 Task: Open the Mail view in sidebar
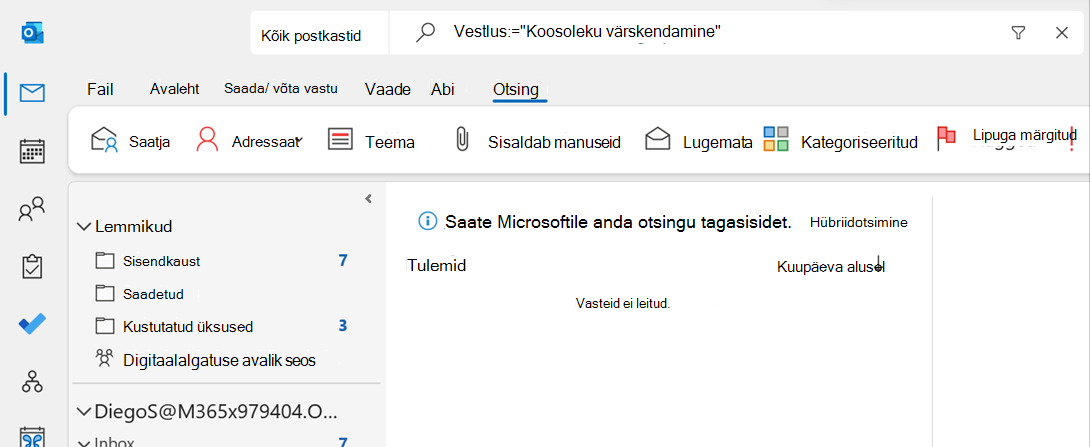point(32,92)
